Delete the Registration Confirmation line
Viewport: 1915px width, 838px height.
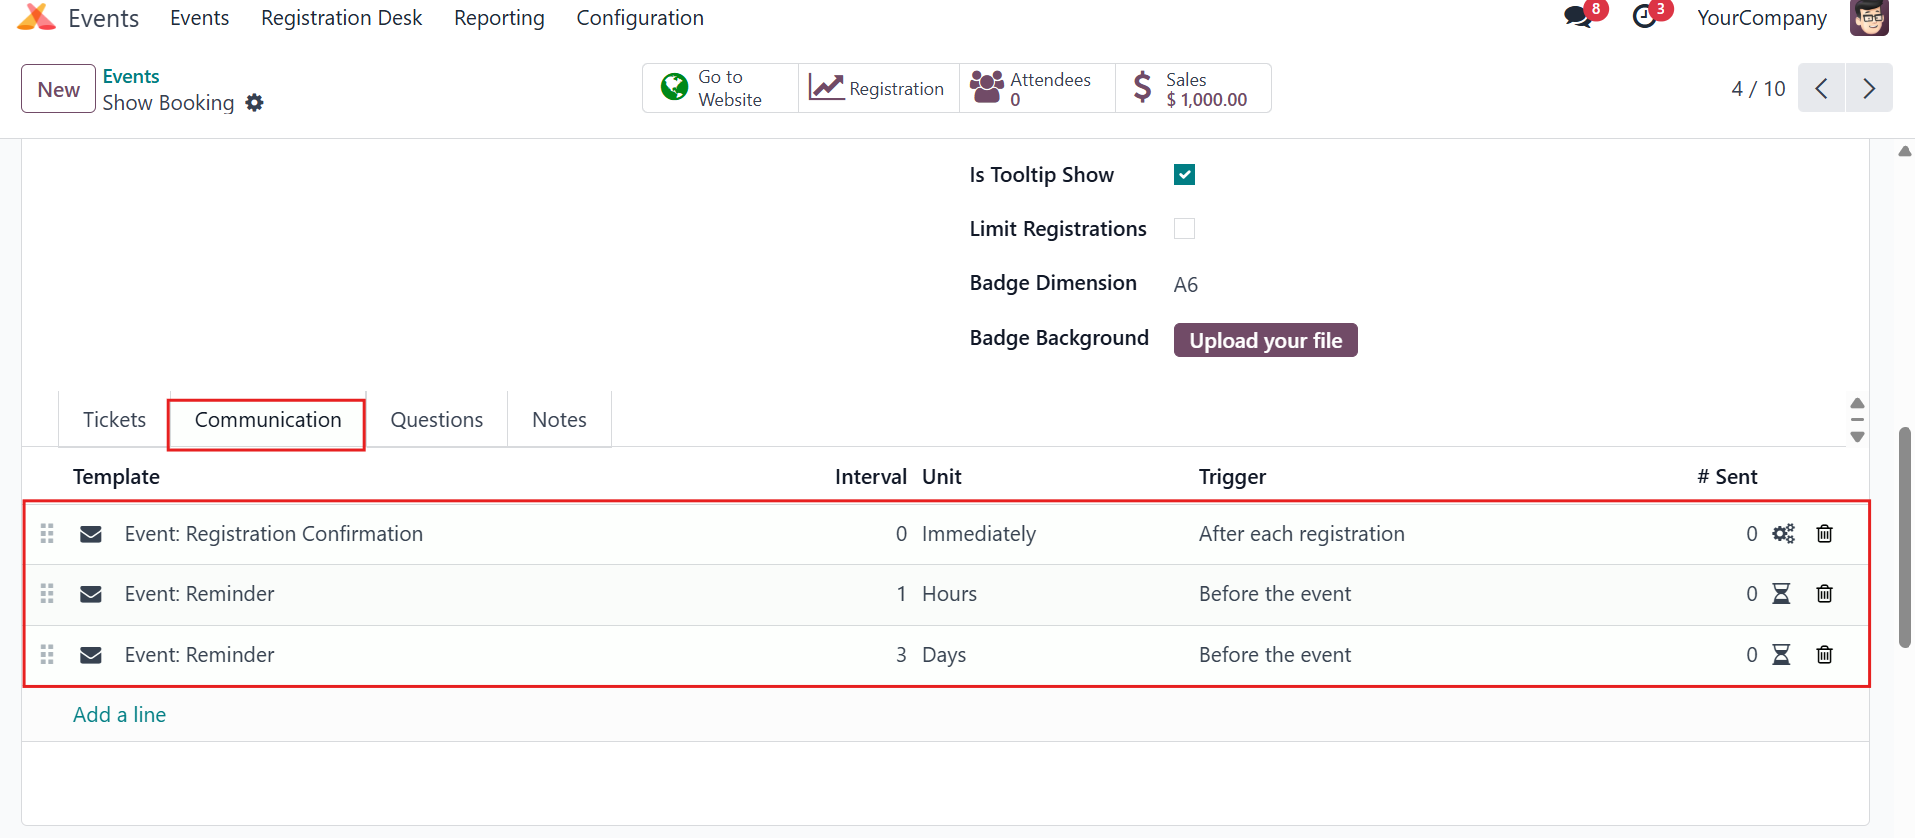tap(1824, 534)
